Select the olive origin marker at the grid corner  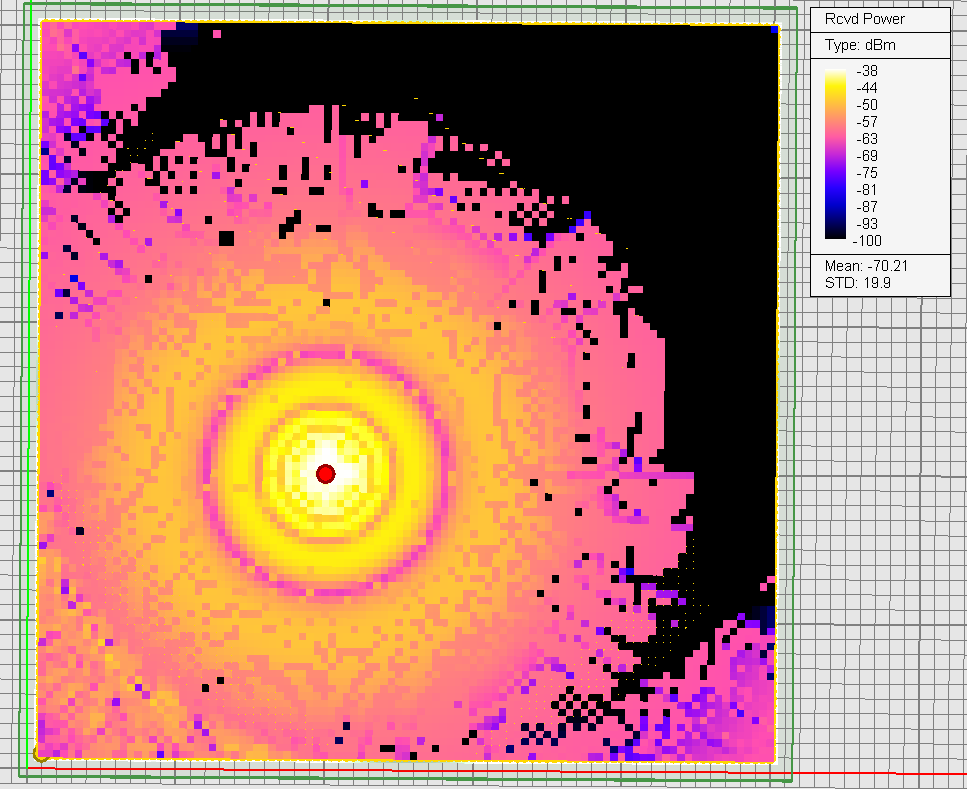40,754
